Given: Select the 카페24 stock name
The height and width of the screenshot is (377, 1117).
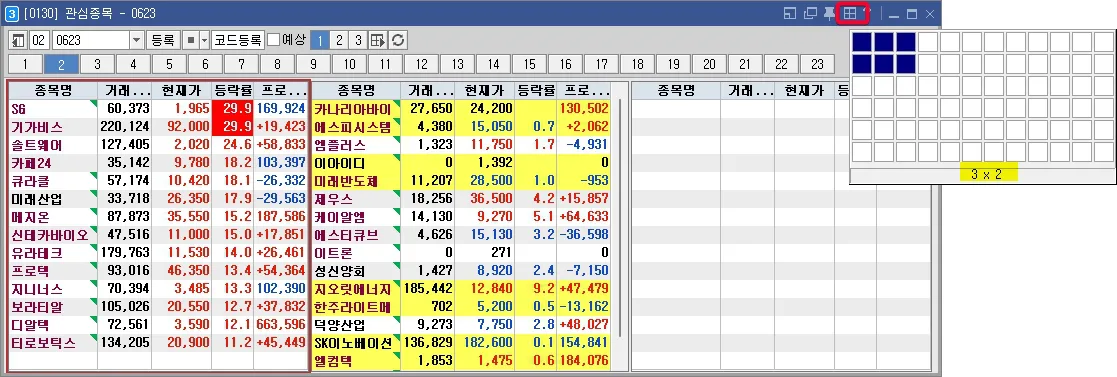Looking at the screenshot, I should (32, 163).
